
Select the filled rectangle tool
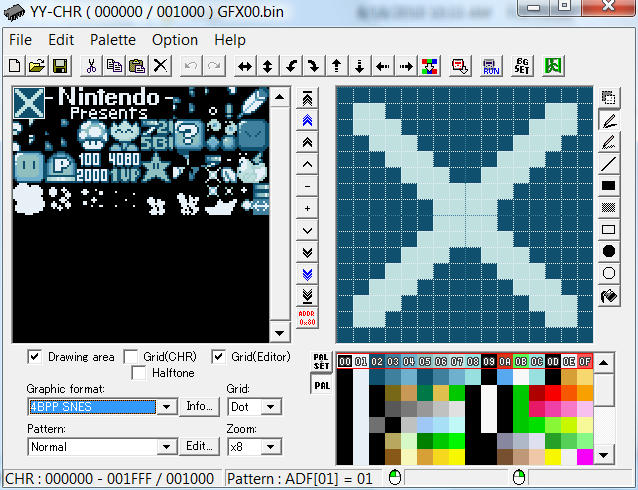tap(609, 186)
